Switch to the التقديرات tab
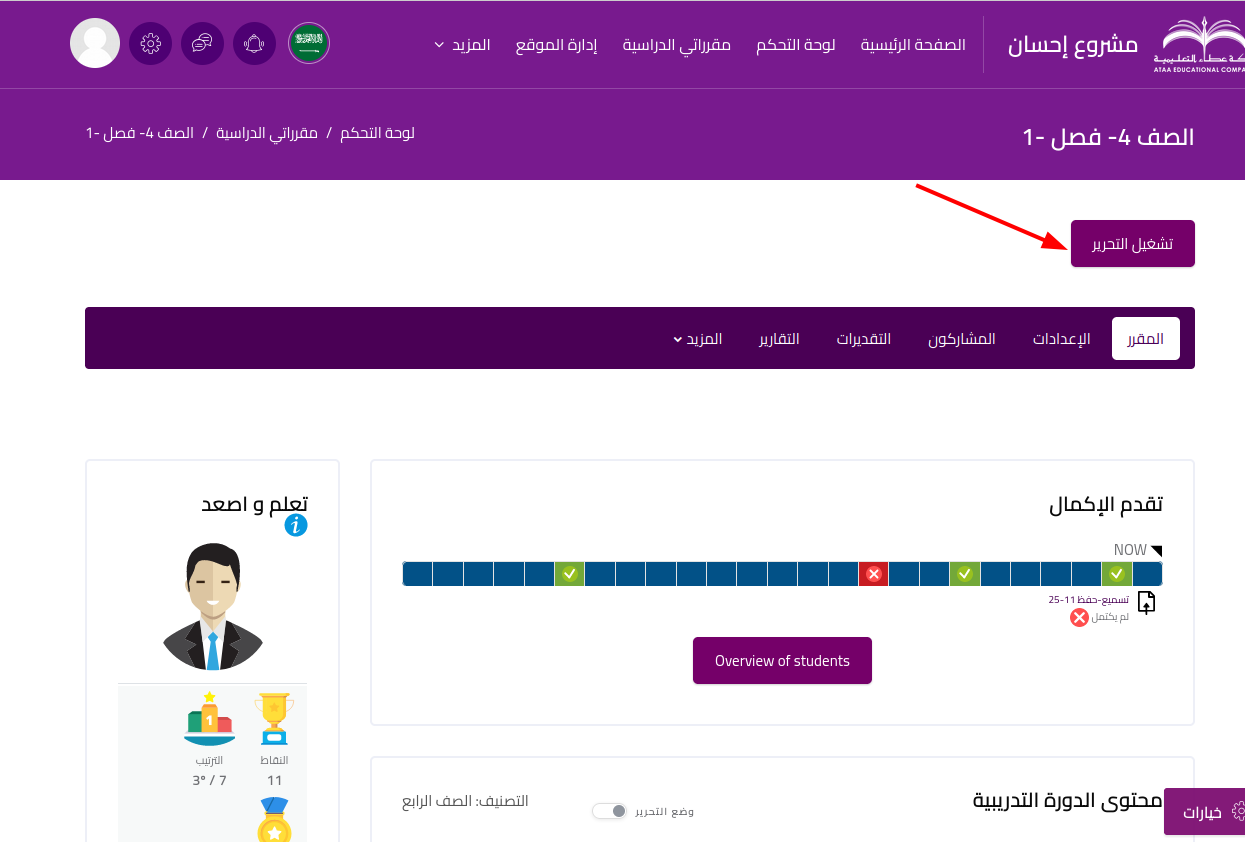The width and height of the screenshot is (1245, 842). [x=864, y=339]
